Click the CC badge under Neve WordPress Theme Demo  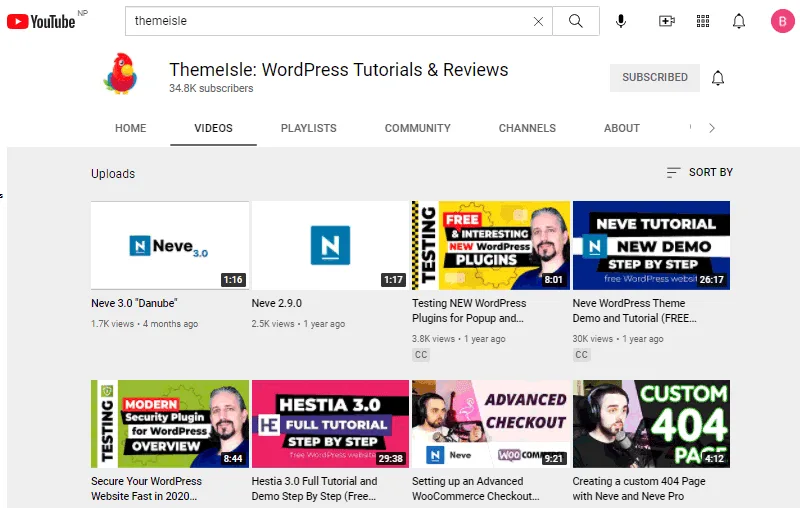581,354
